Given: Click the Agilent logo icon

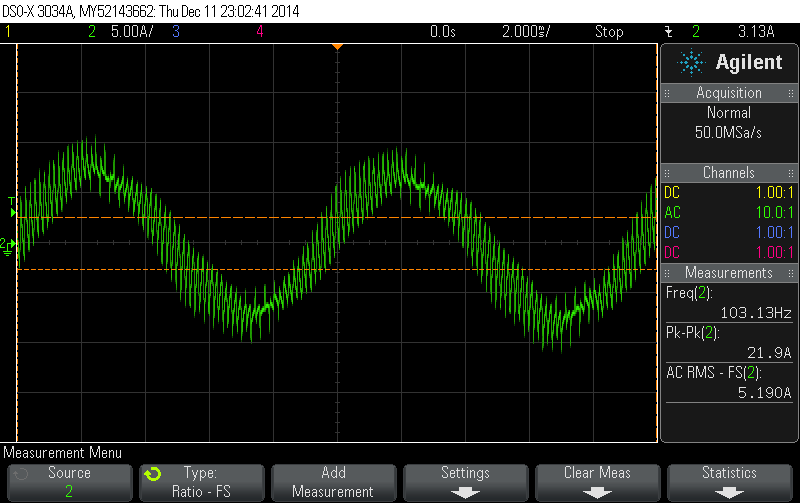Looking at the screenshot, I should click(x=691, y=63).
